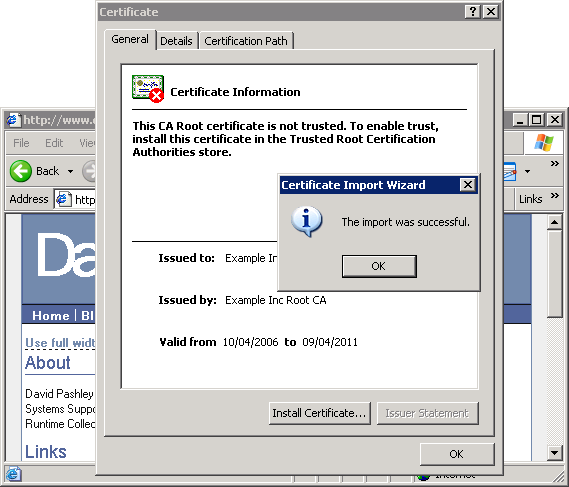The image size is (569, 487).
Task: Minimize the Internet Explorer window
Action: tap(520, 119)
